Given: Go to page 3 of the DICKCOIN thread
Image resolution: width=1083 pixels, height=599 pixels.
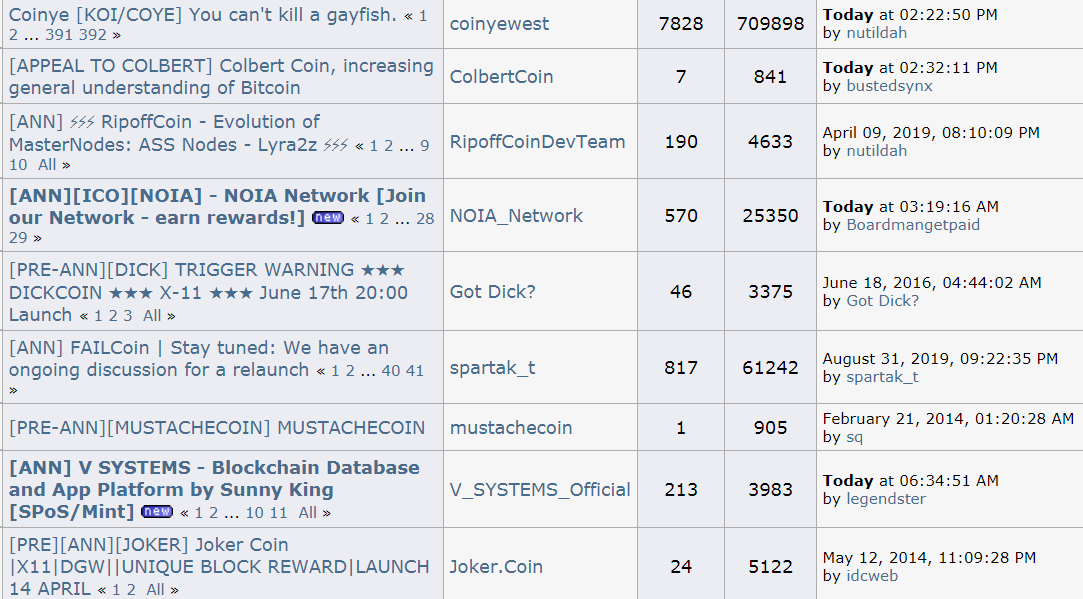Looking at the screenshot, I should click(x=128, y=316).
